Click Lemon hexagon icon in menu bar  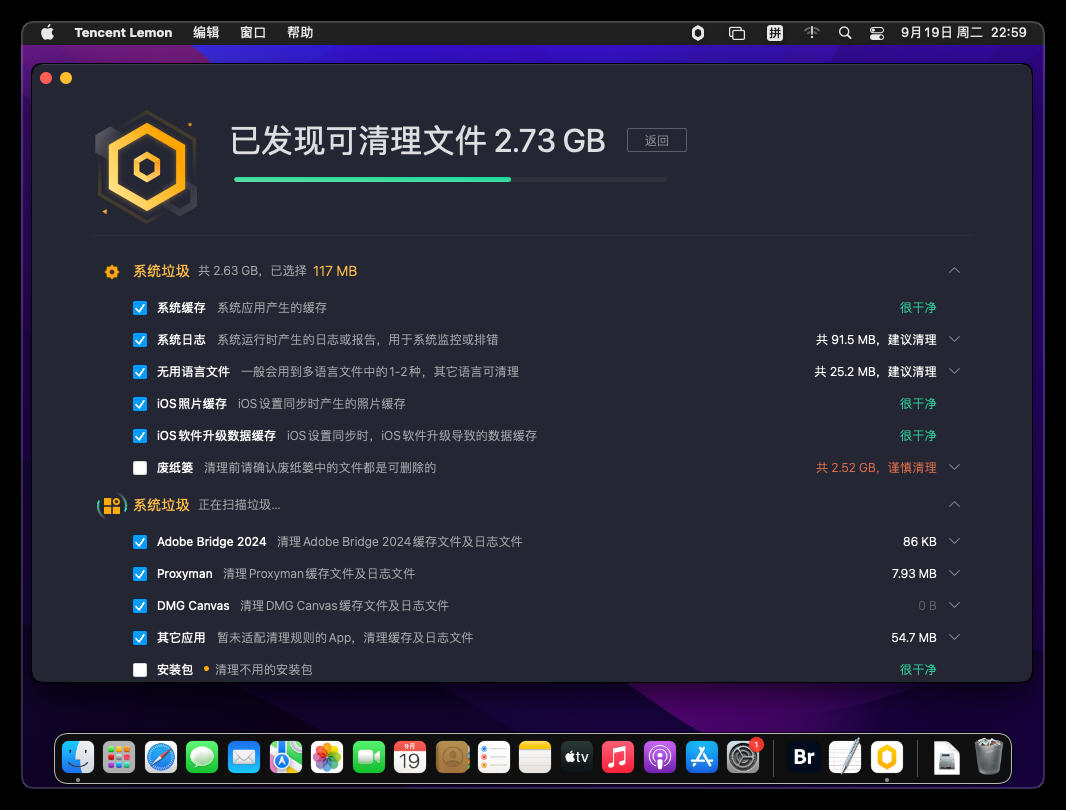698,33
